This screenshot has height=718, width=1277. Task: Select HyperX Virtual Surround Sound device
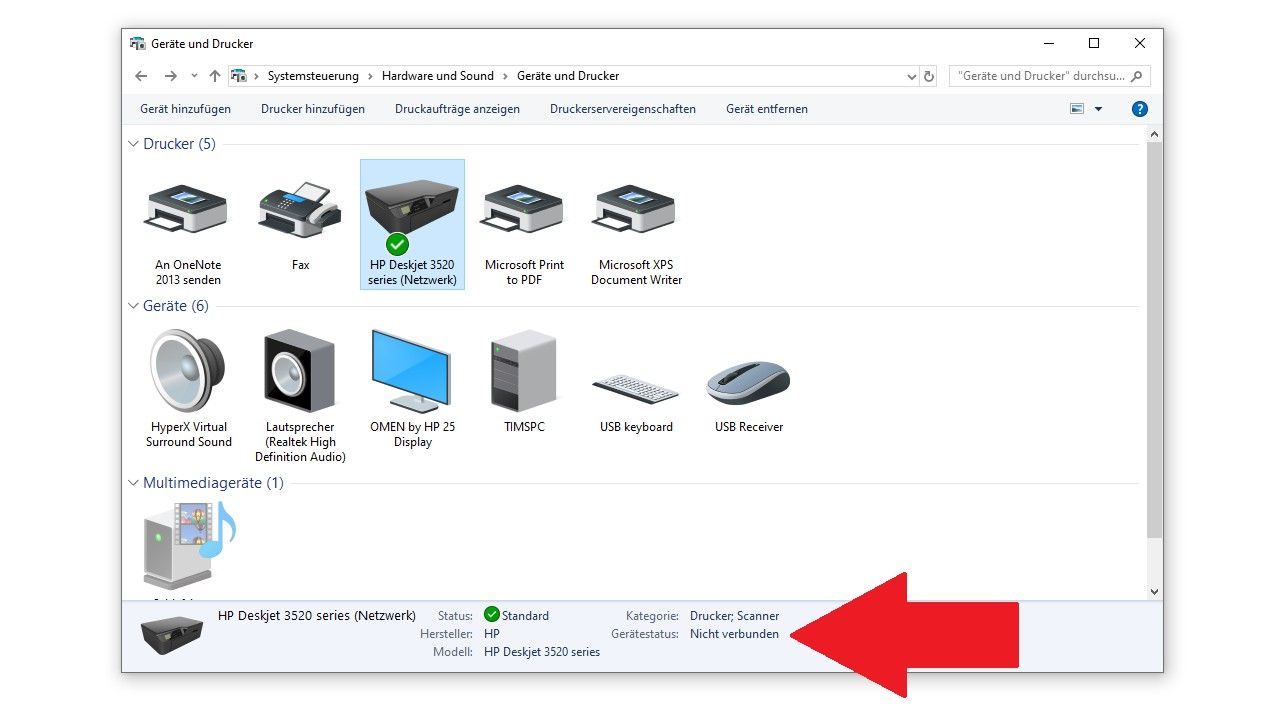coord(188,388)
